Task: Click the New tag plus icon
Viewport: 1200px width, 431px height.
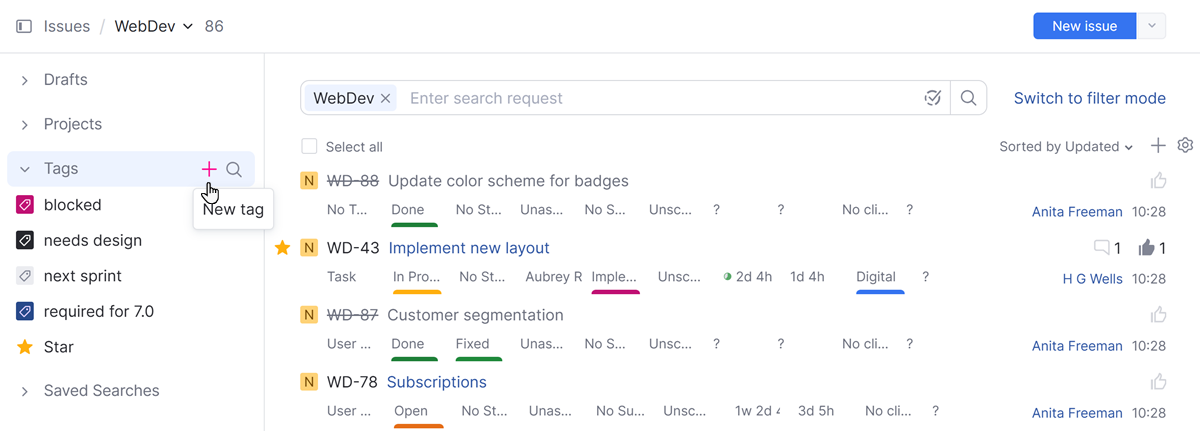Action: [209, 169]
